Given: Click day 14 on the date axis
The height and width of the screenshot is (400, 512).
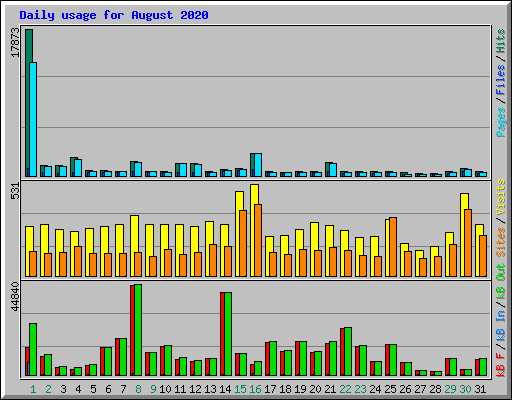Looking at the screenshot, I should coord(225,389).
